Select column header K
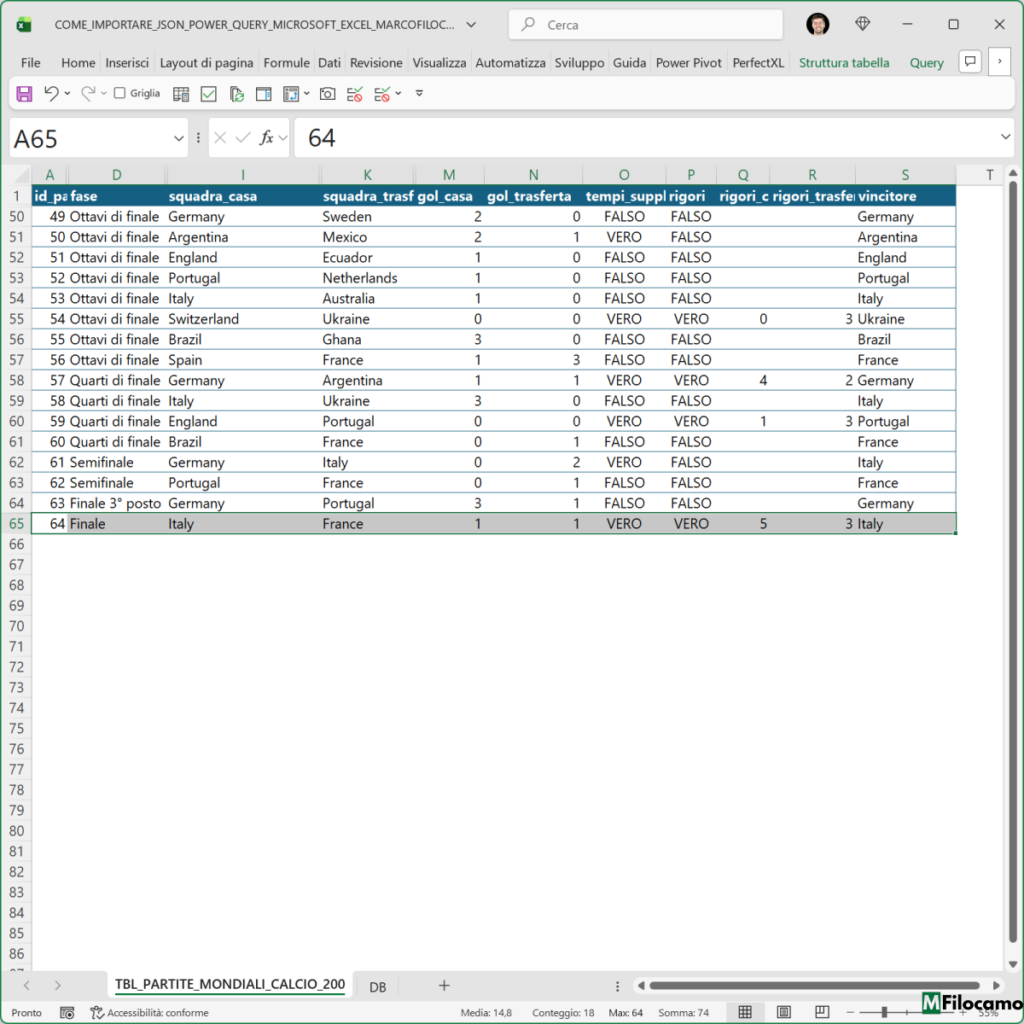 pyautogui.click(x=367, y=174)
